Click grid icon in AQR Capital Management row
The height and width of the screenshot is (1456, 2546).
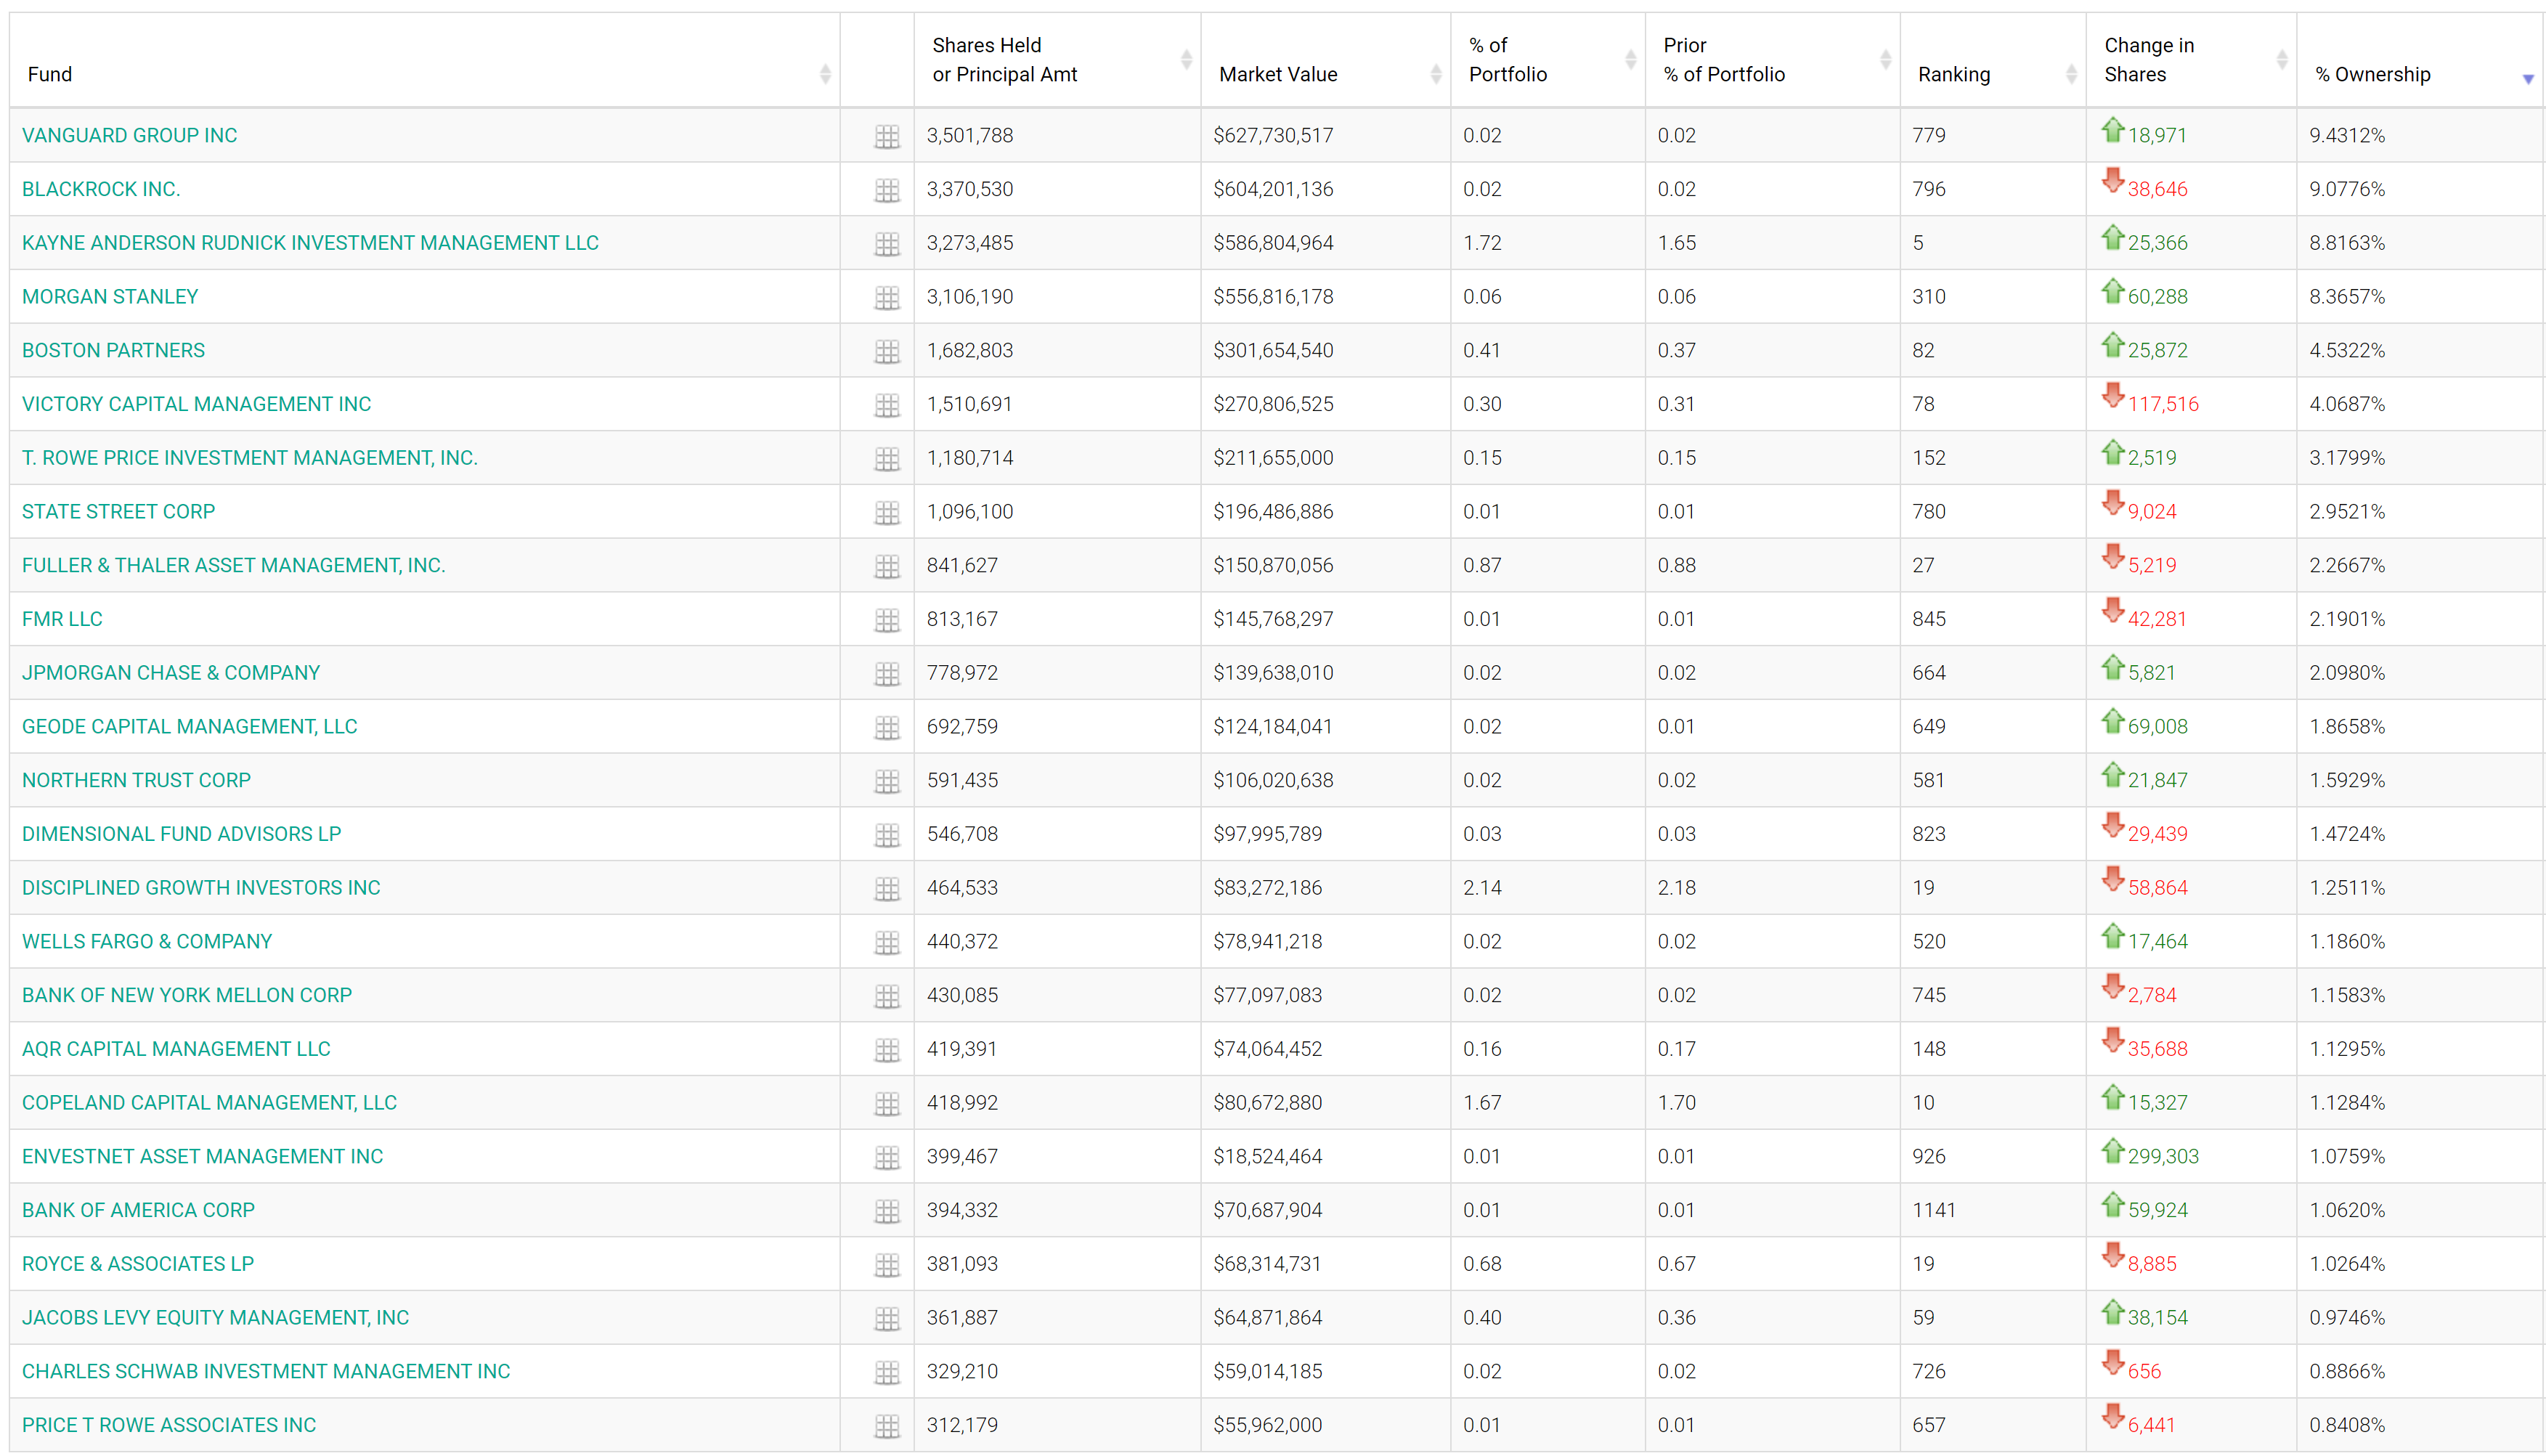(887, 1050)
